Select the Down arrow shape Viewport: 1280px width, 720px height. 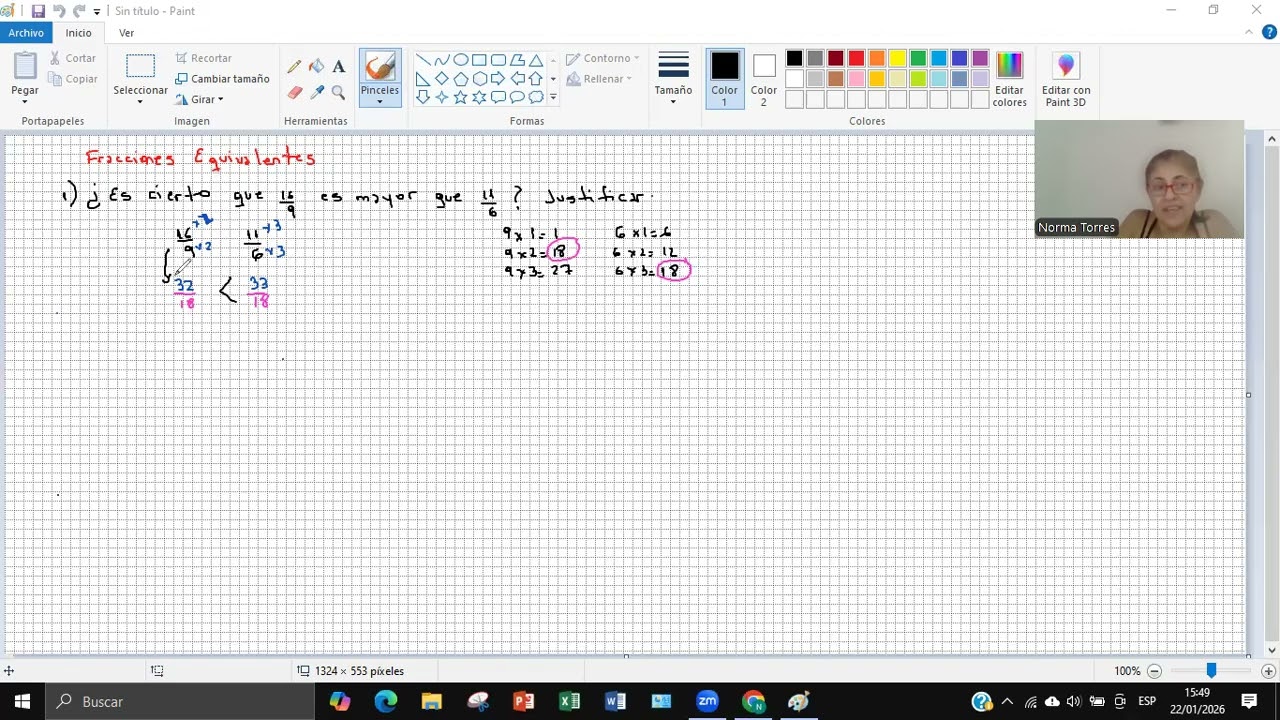[422, 97]
